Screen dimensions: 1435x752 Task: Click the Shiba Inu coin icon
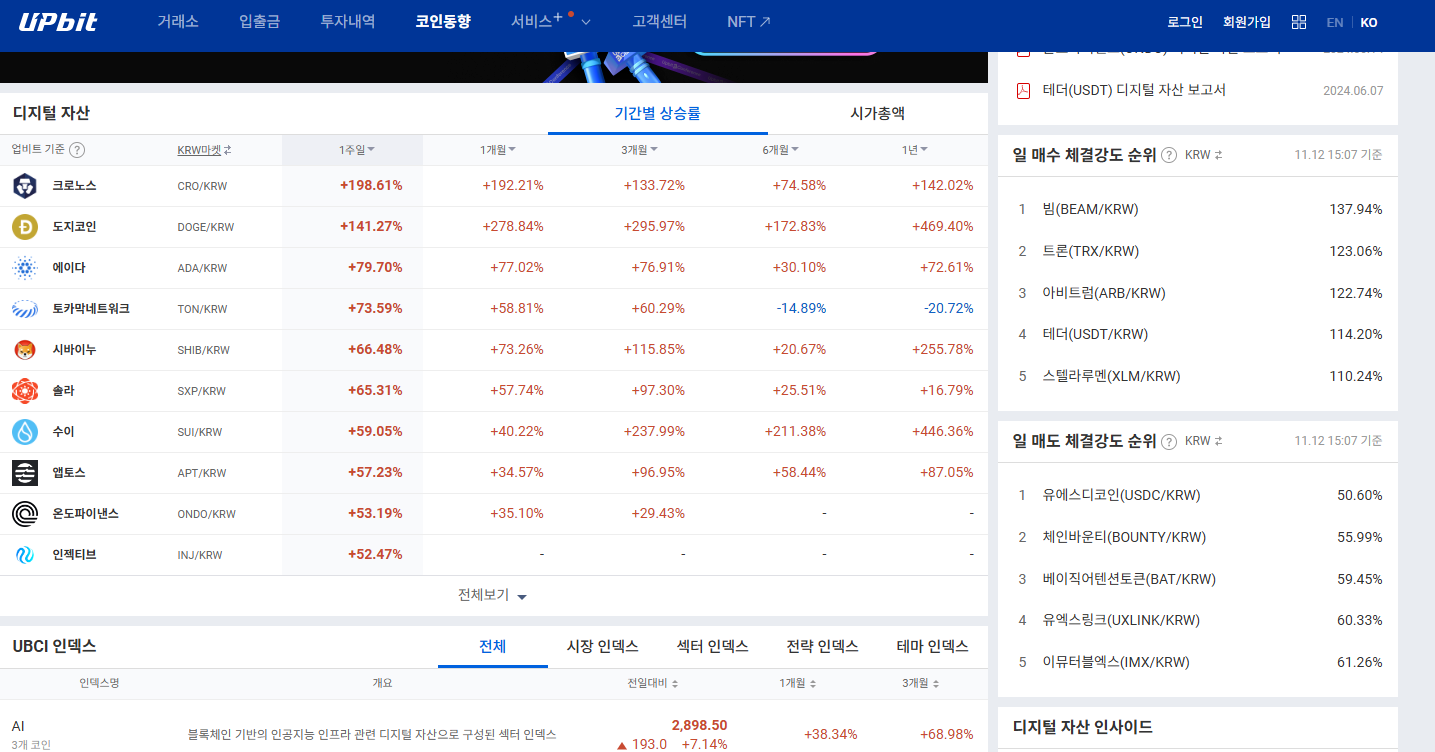click(25, 350)
